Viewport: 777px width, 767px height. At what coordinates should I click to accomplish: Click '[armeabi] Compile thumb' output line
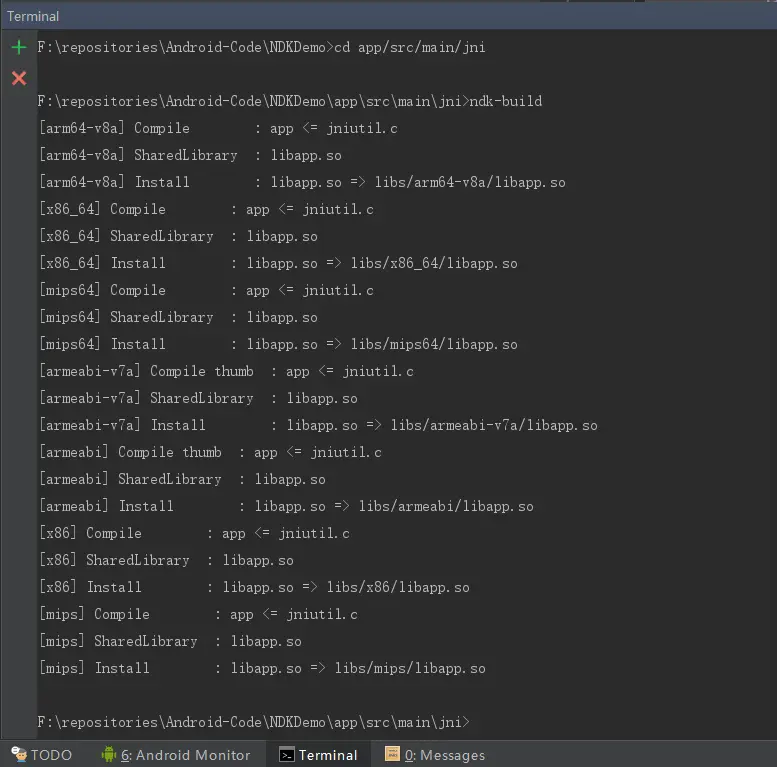click(x=210, y=452)
